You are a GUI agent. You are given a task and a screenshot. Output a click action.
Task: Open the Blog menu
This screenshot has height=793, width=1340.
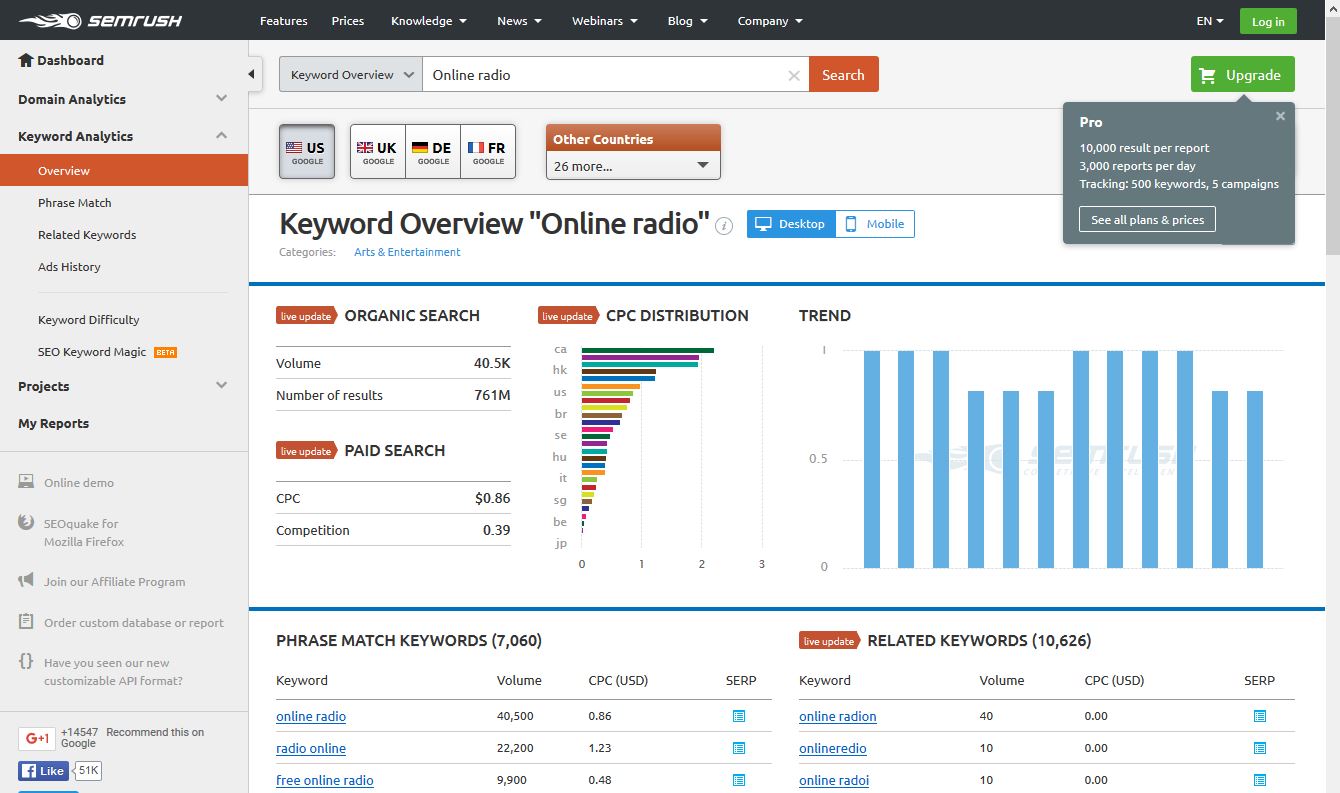[687, 21]
